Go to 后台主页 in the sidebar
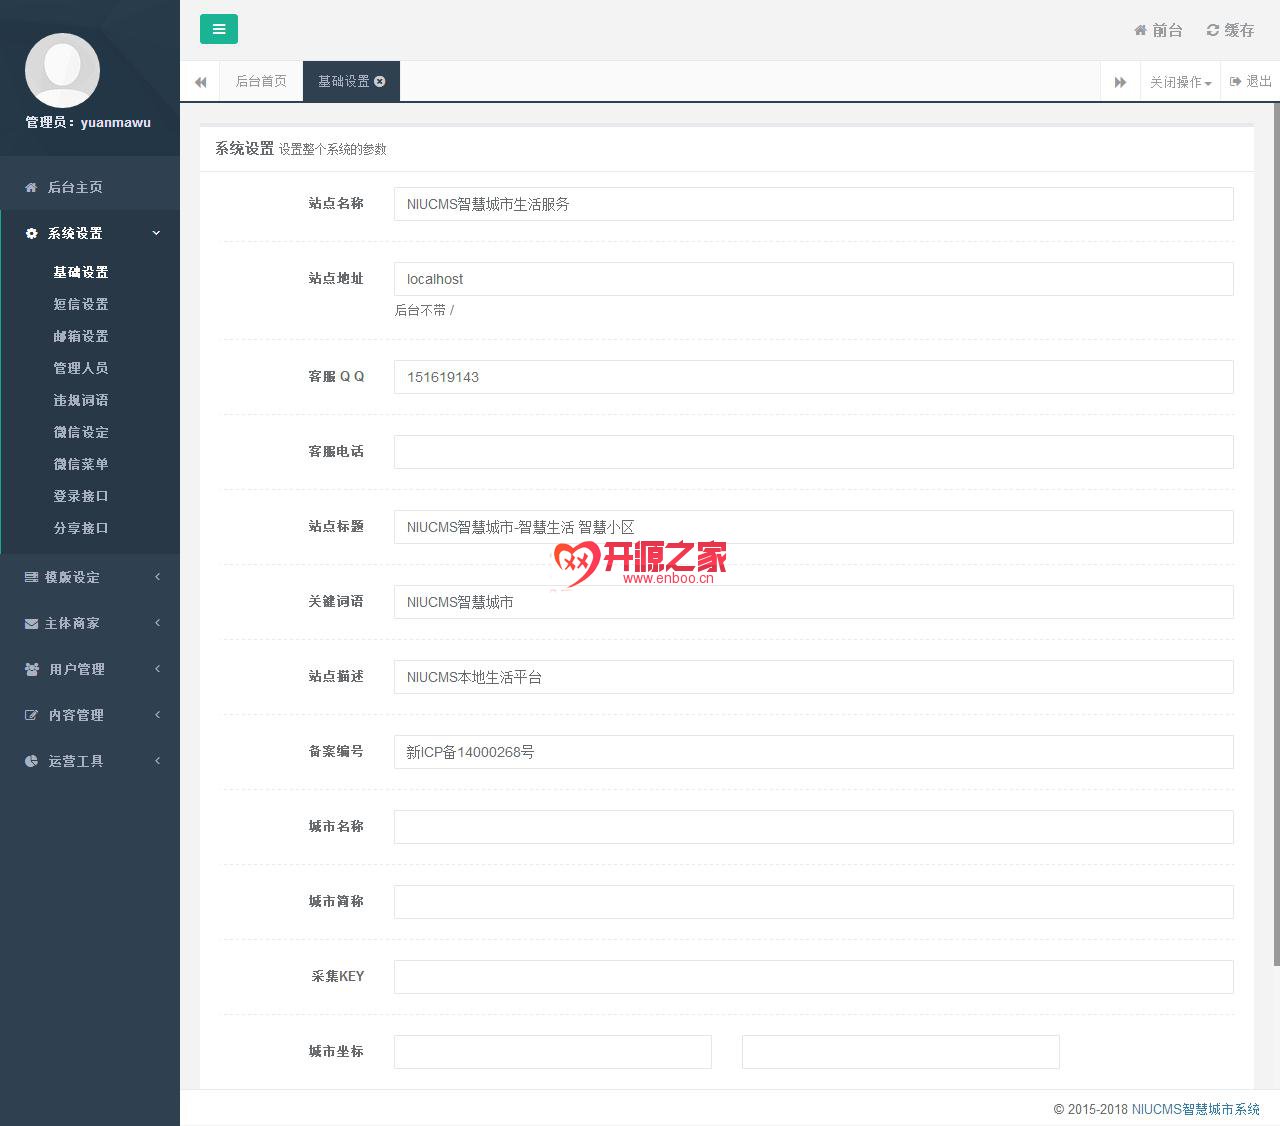 [x=75, y=188]
